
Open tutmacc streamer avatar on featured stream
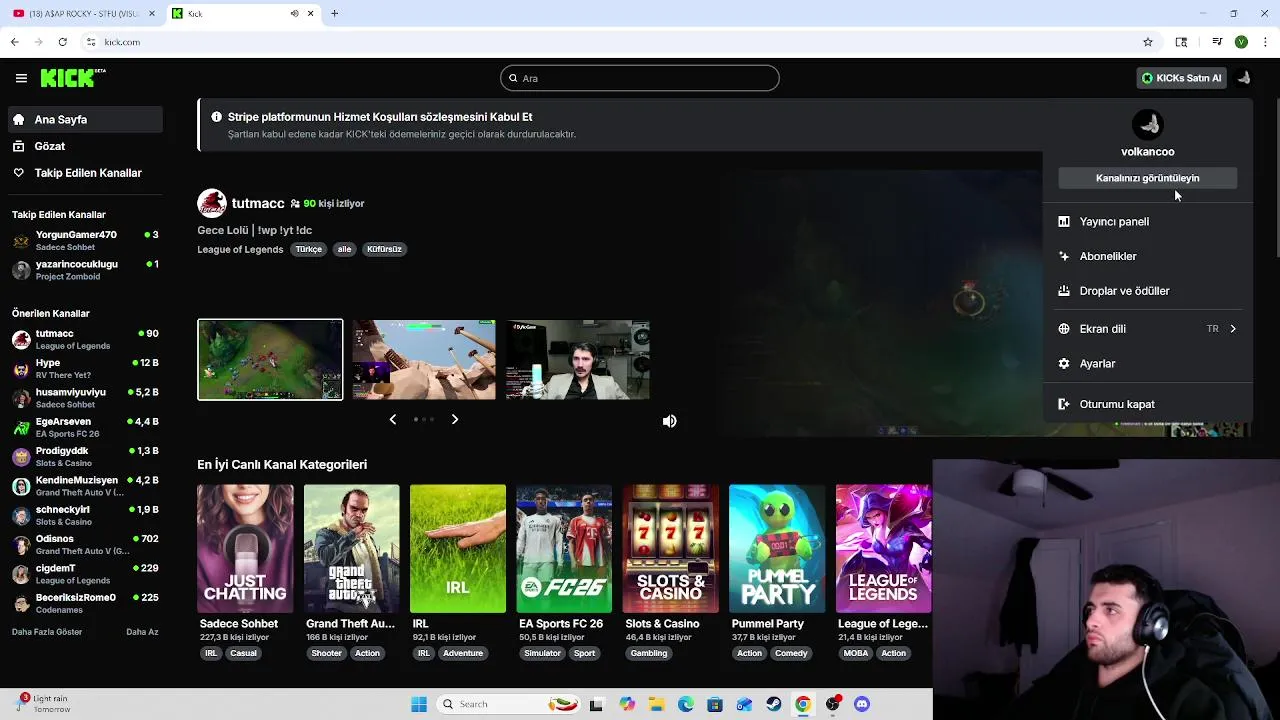point(211,203)
